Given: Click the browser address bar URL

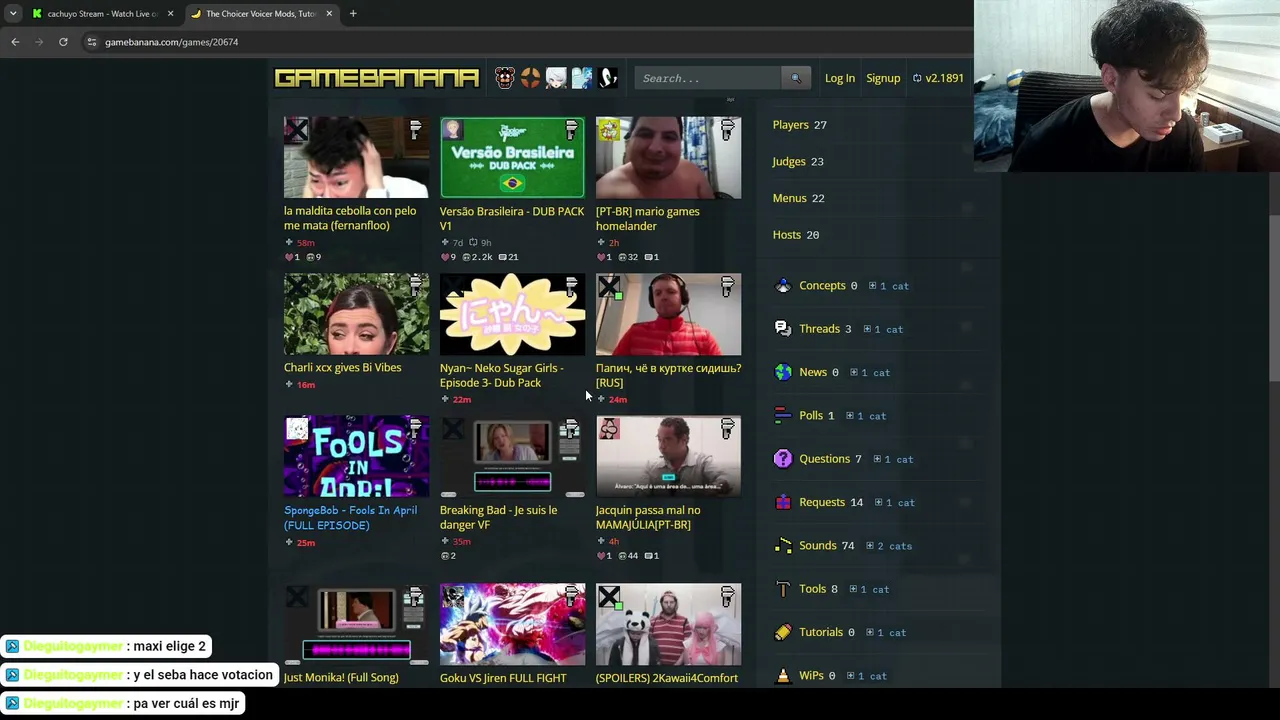Looking at the screenshot, I should point(171,42).
